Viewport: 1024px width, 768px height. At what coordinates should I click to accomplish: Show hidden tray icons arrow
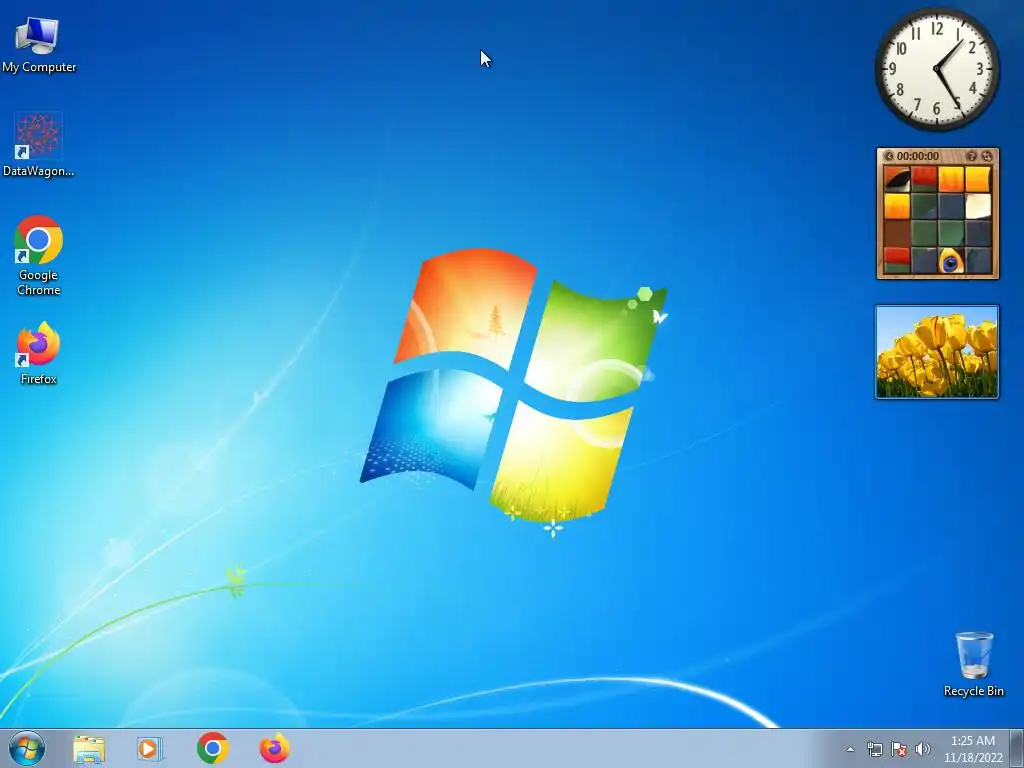(x=850, y=749)
